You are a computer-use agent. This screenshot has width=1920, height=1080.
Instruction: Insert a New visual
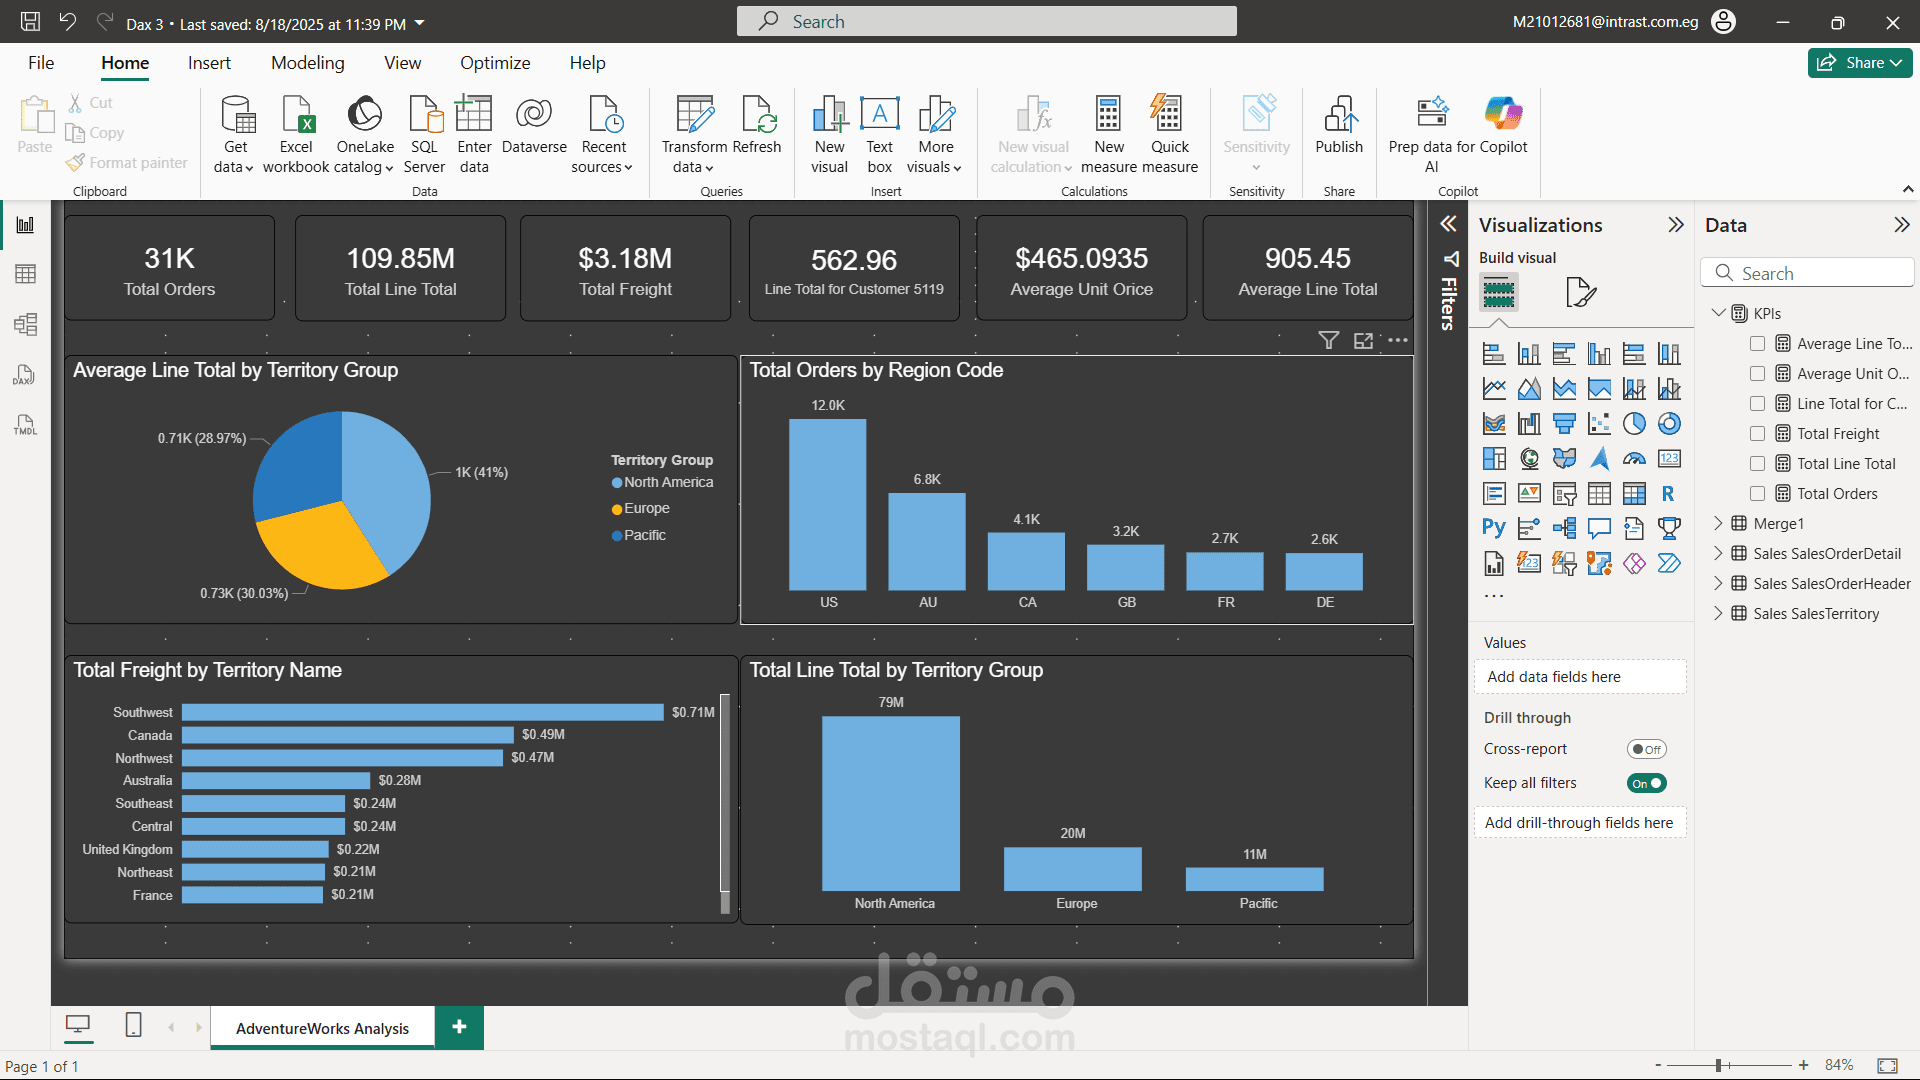829,135
